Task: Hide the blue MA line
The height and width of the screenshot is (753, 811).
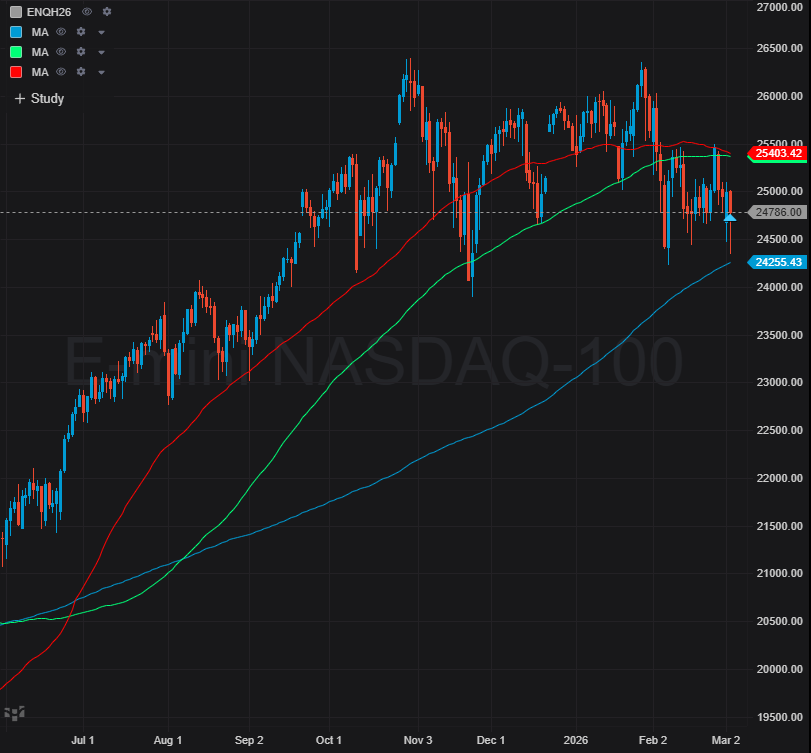Action: tap(61, 32)
